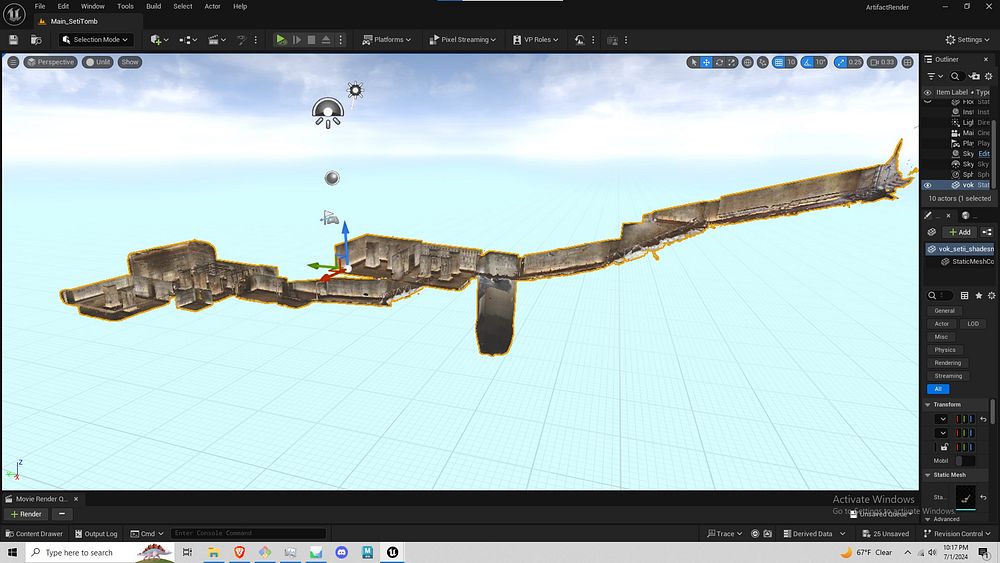Click the Static Mesh asset thumbnail
The image size is (1000, 563).
click(x=965, y=497)
